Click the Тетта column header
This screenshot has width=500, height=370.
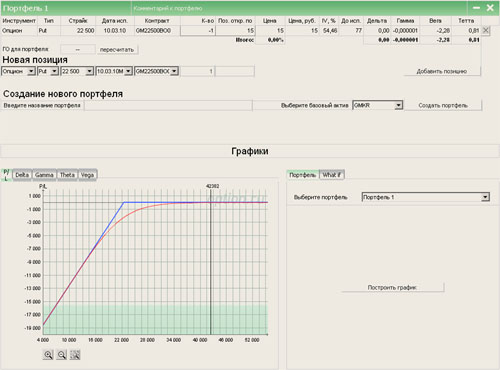[x=466, y=21]
